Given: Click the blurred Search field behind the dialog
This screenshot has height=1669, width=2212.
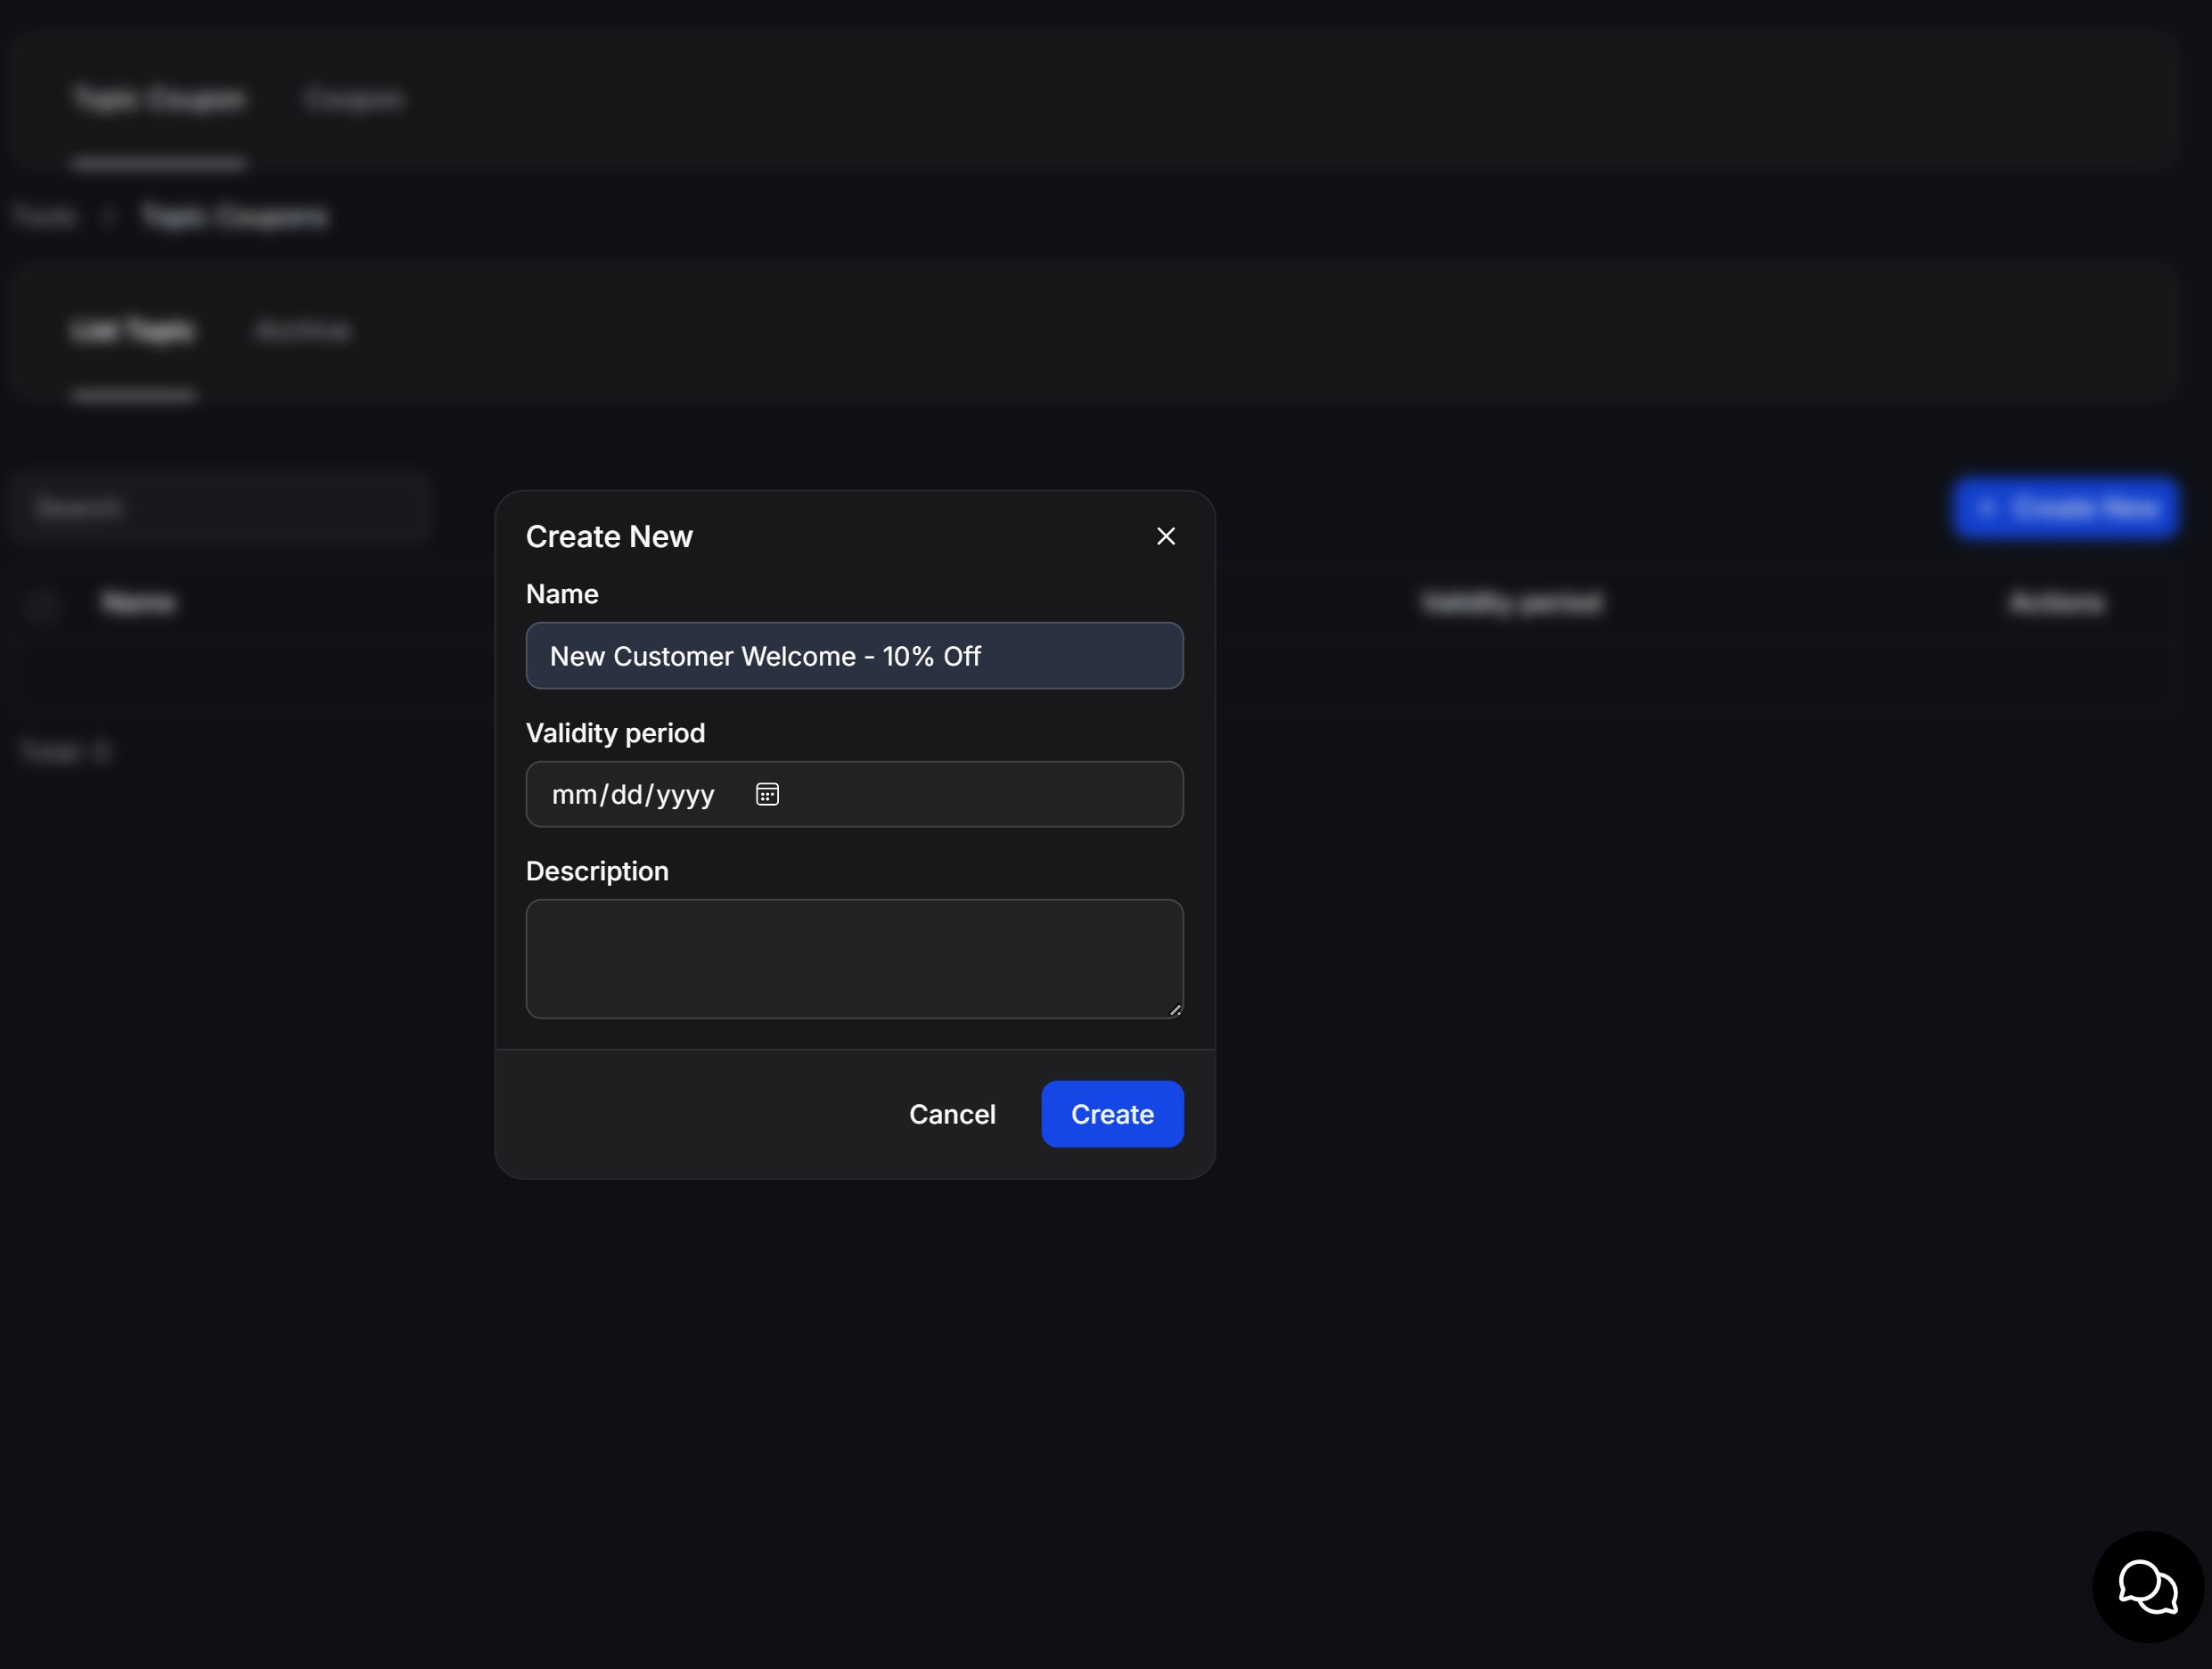Looking at the screenshot, I should coord(220,509).
